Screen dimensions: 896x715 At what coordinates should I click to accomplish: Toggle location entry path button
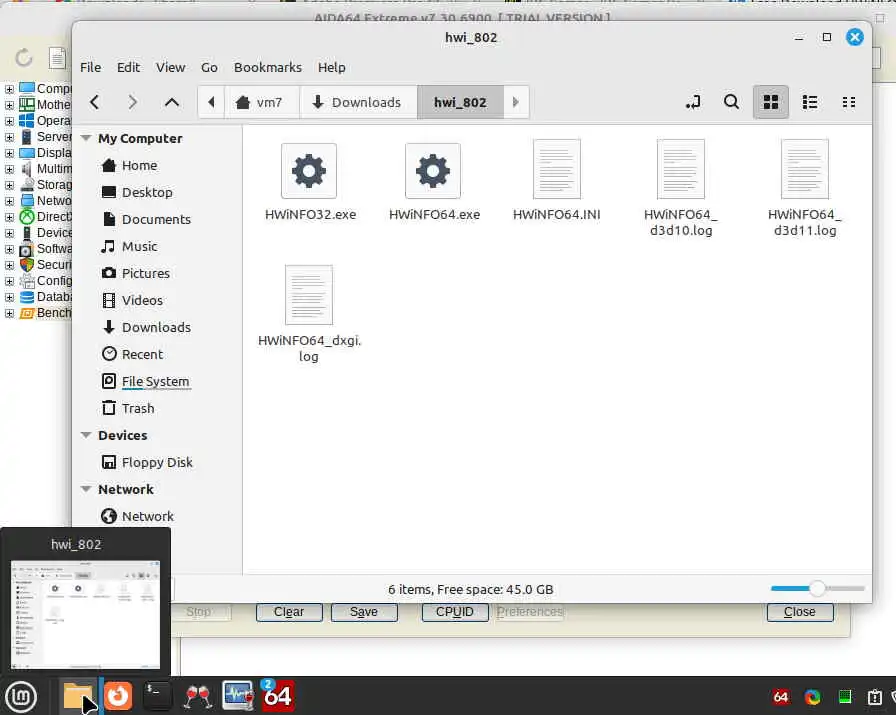coord(693,102)
